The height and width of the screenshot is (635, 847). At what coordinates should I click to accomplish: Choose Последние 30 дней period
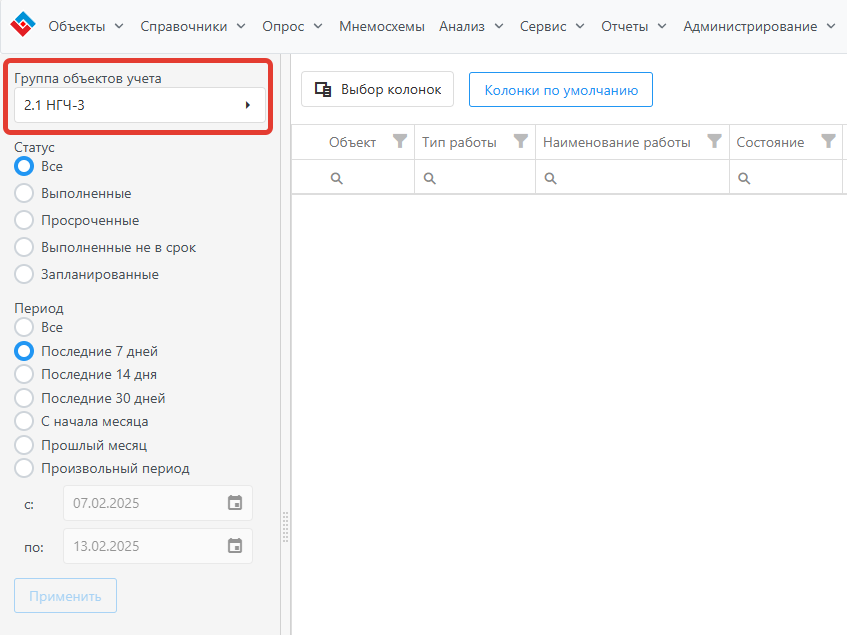(24, 398)
